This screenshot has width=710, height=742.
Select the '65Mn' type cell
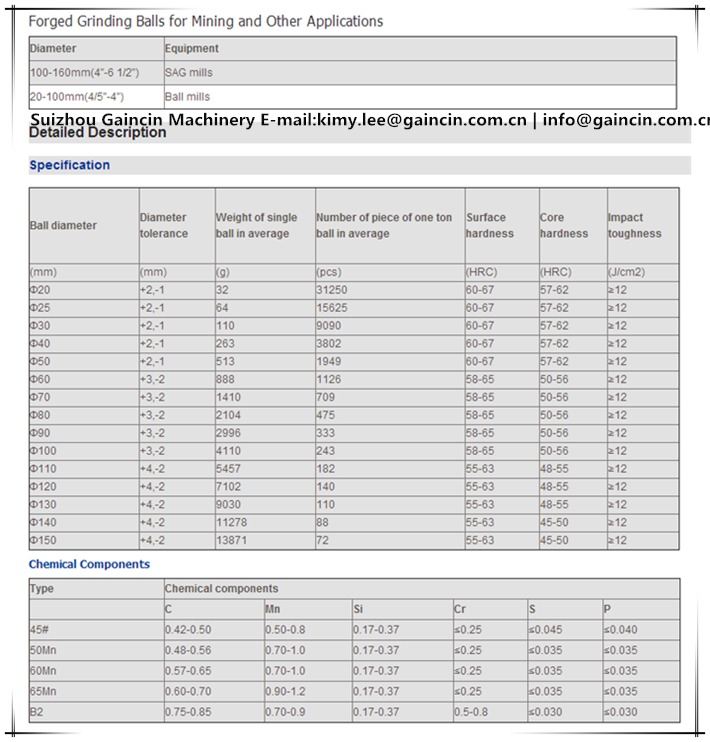point(41,691)
